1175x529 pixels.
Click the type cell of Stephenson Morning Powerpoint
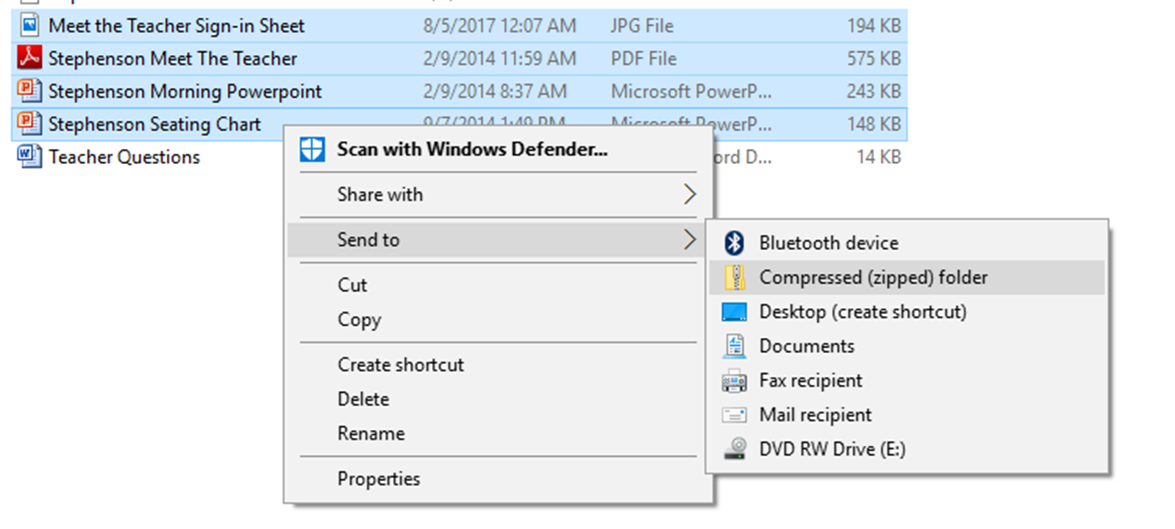coord(691,92)
